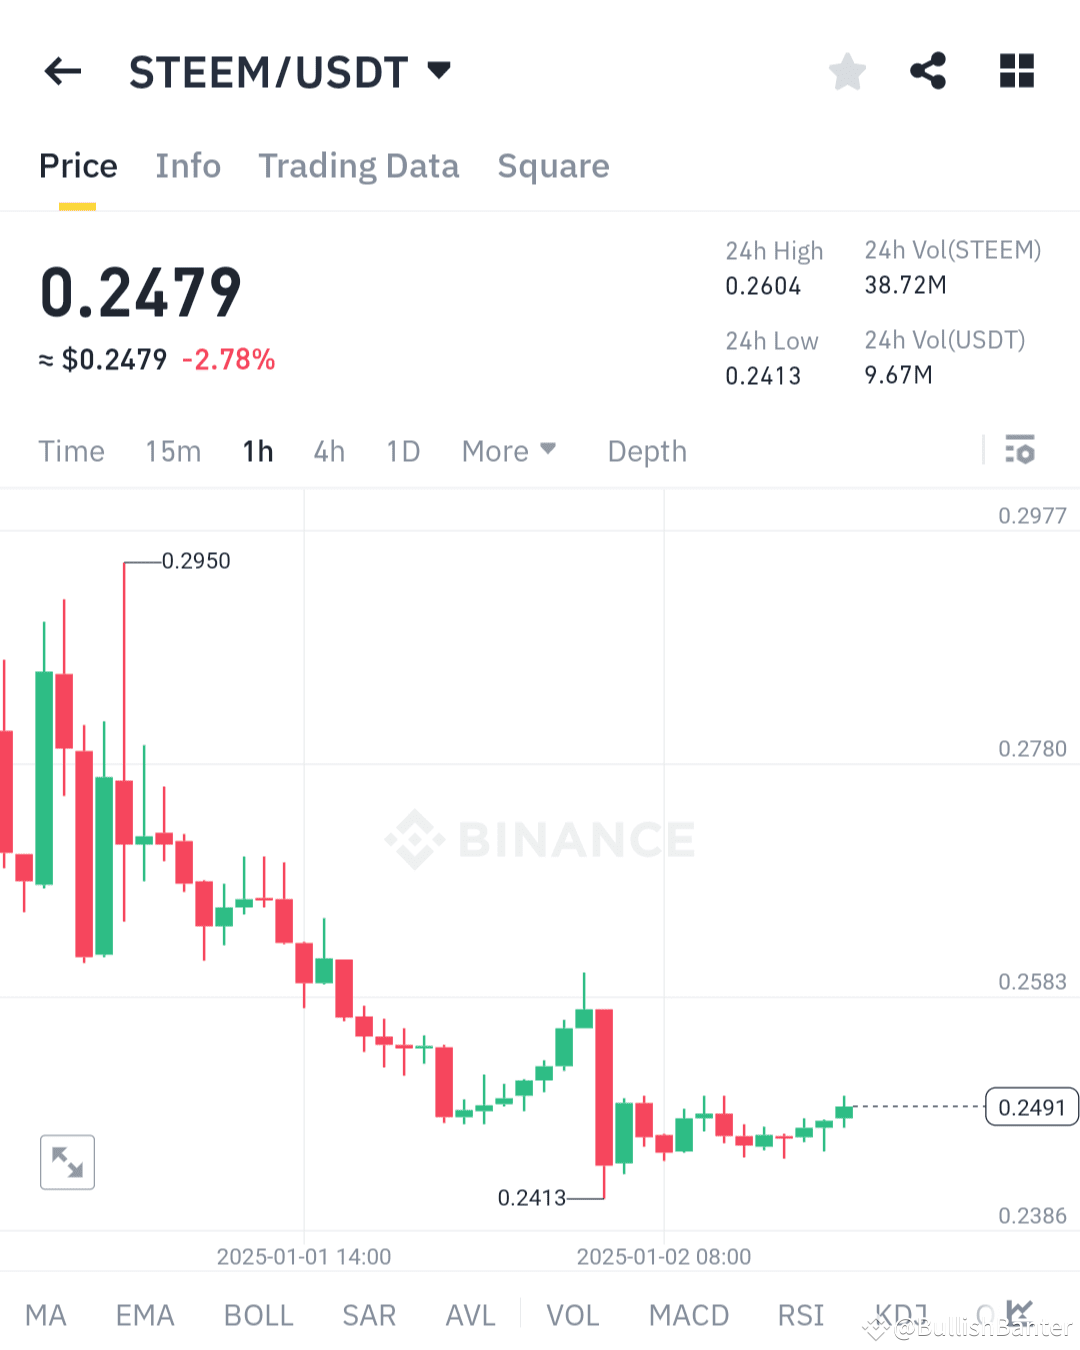Click the back arrow to exit chart
This screenshot has width=1080, height=1350.
point(62,71)
